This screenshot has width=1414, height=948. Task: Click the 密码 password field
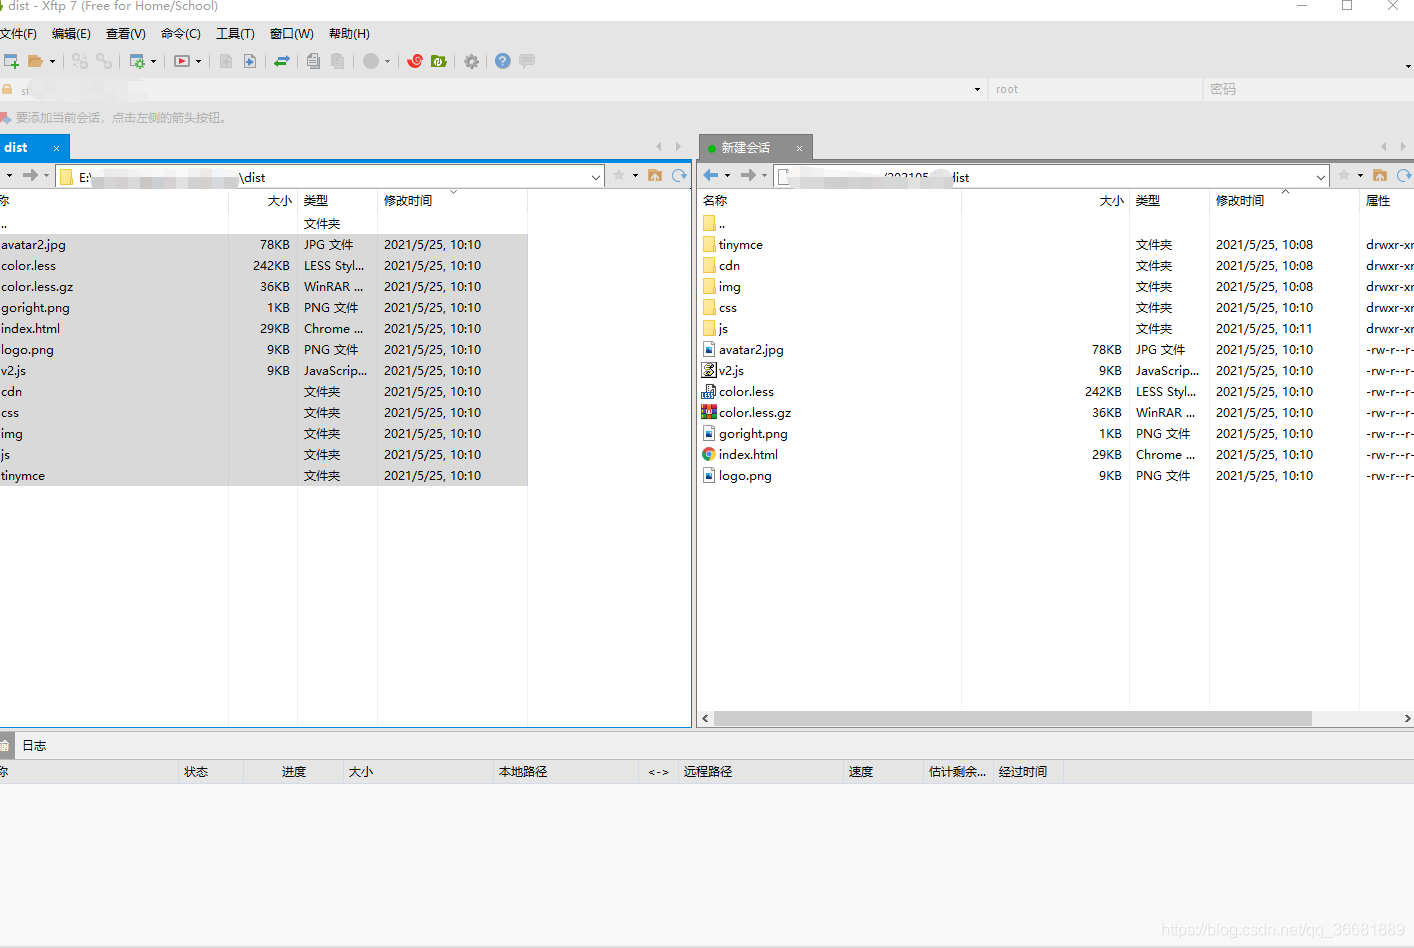pyautogui.click(x=1308, y=89)
